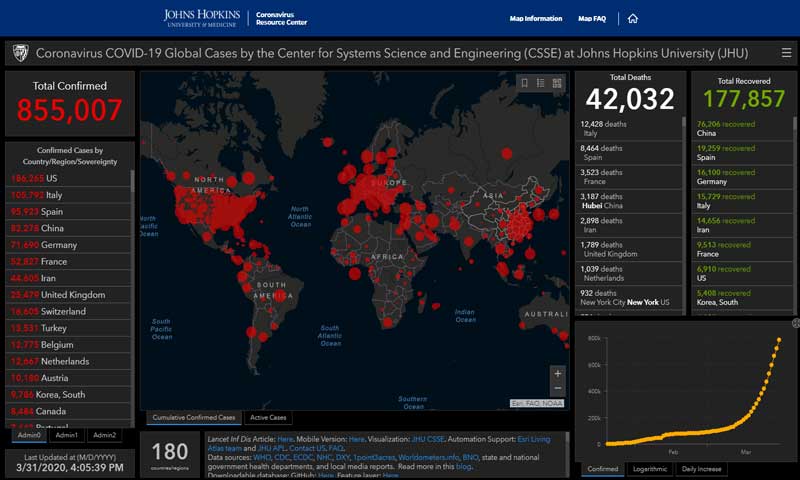800x480 pixels.
Task: Zoom out the map with minus button
Action: [557, 388]
